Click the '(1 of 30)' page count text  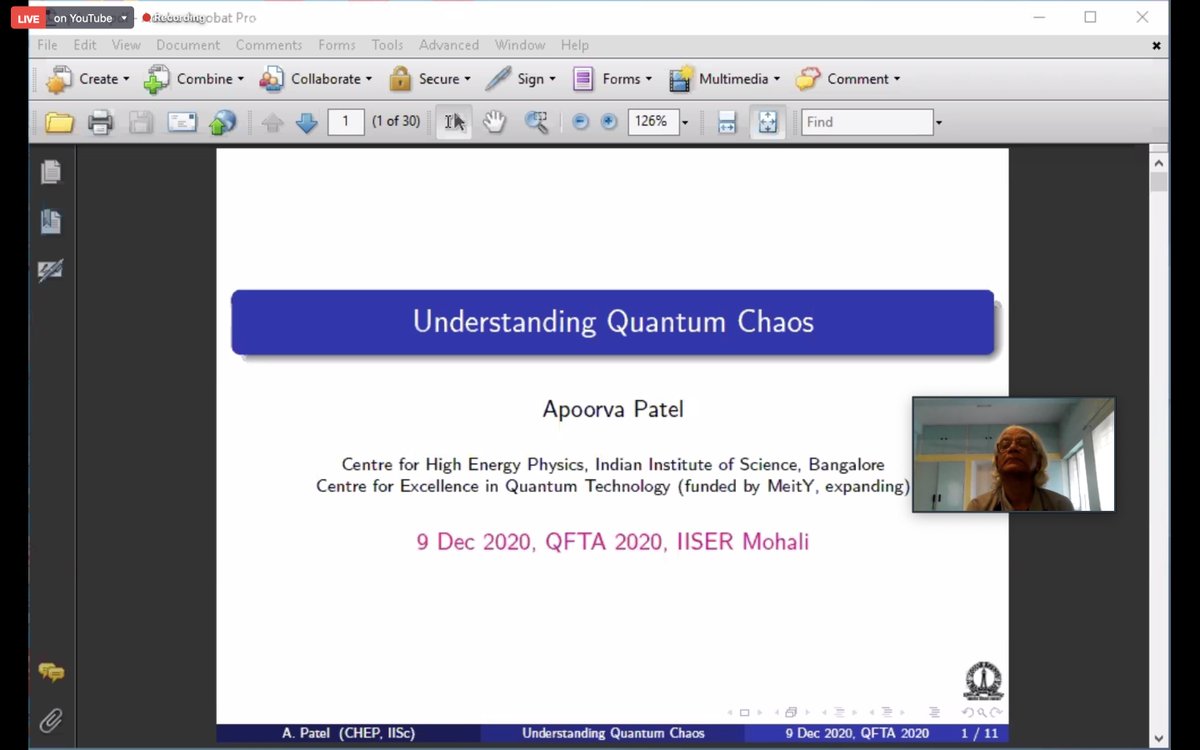click(x=396, y=122)
